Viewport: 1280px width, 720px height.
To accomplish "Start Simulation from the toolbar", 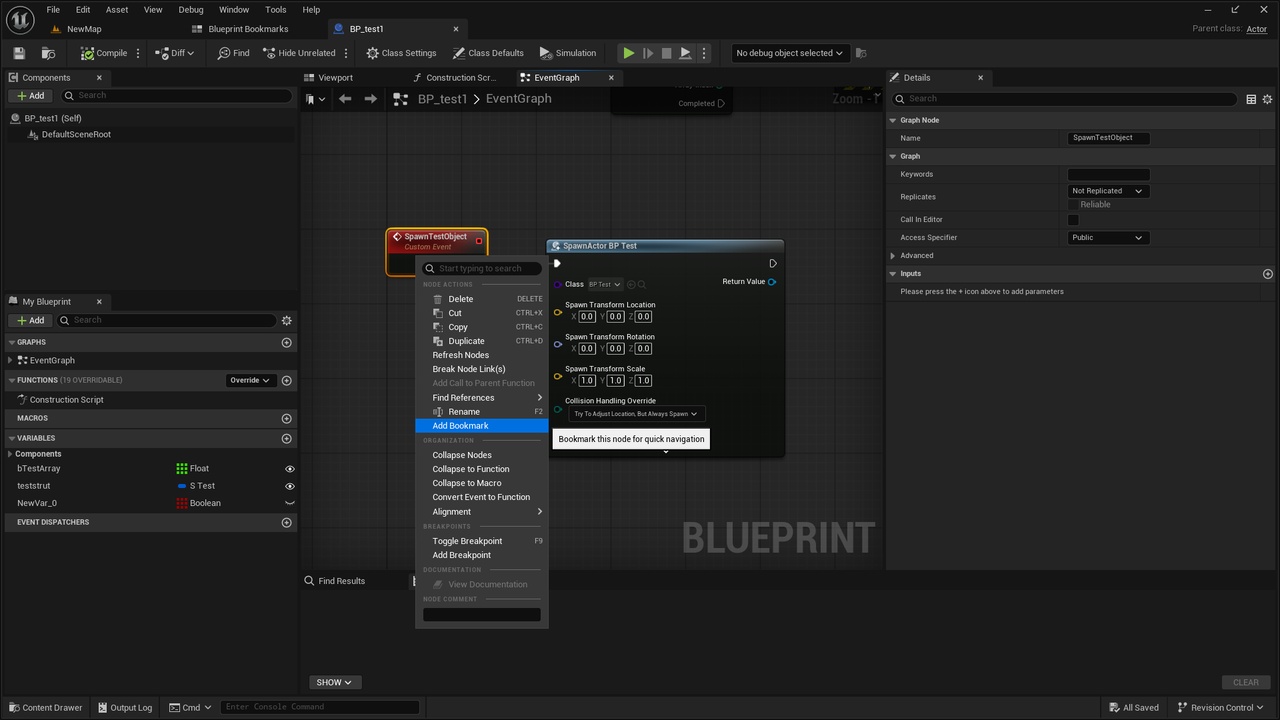I will click(x=567, y=53).
